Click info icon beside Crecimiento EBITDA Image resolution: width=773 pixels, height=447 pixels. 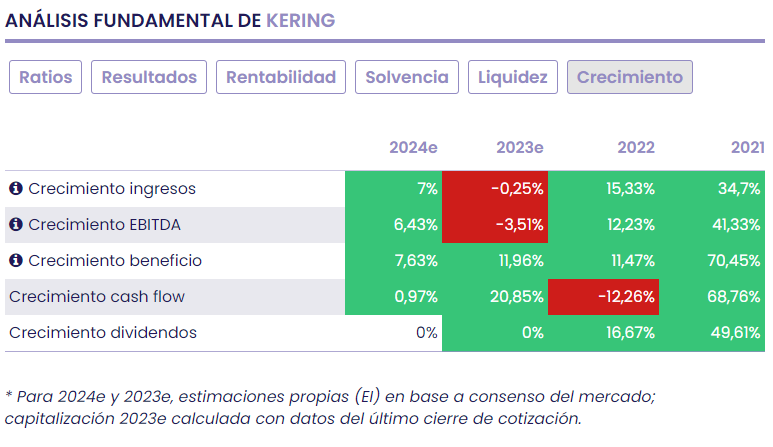16,225
